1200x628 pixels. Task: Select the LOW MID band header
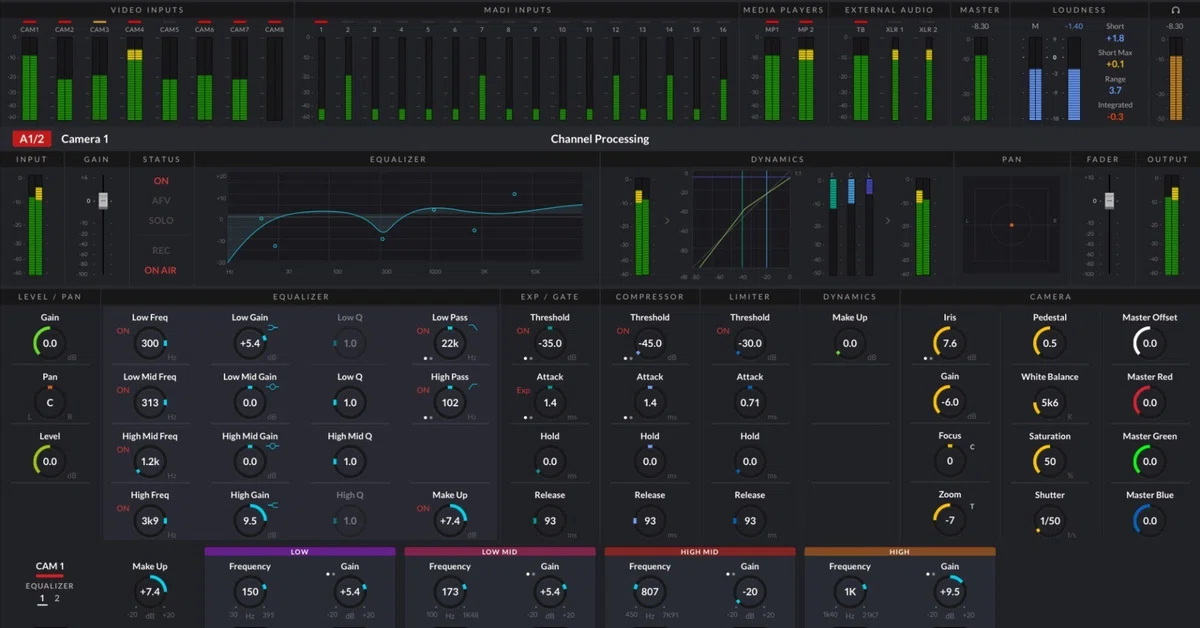pos(500,551)
